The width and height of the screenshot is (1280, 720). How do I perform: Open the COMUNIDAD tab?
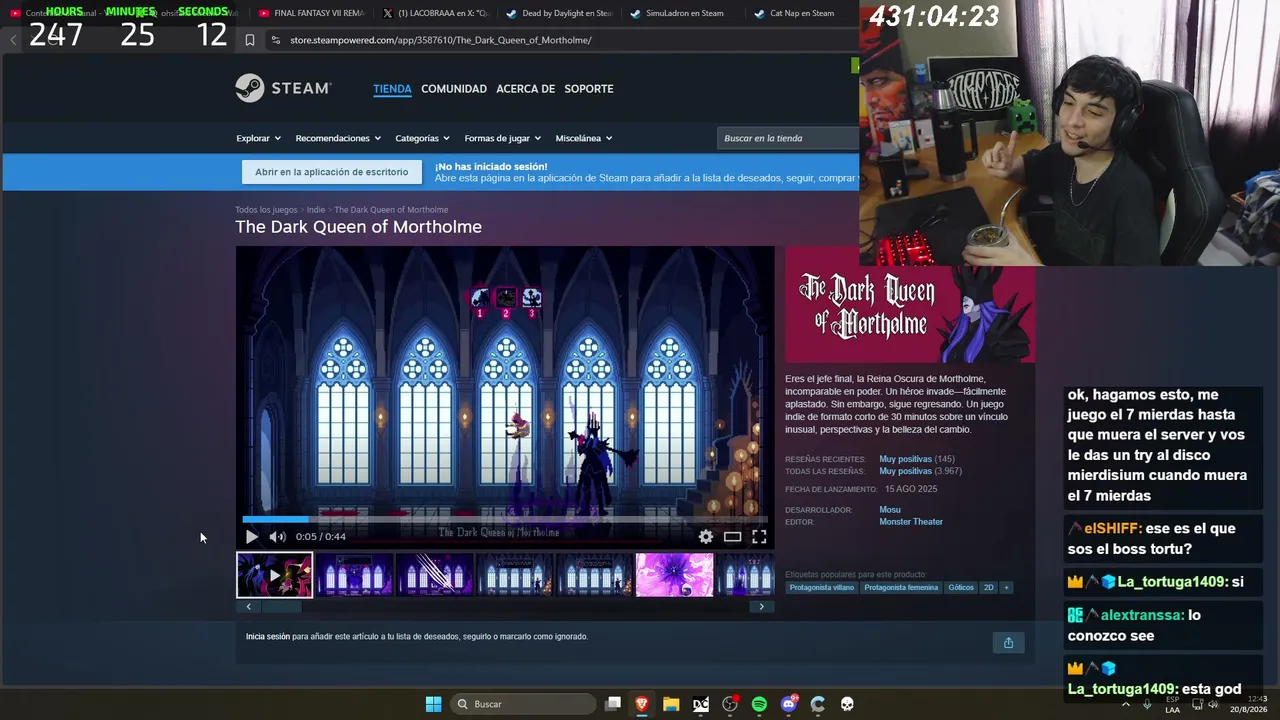pos(454,89)
